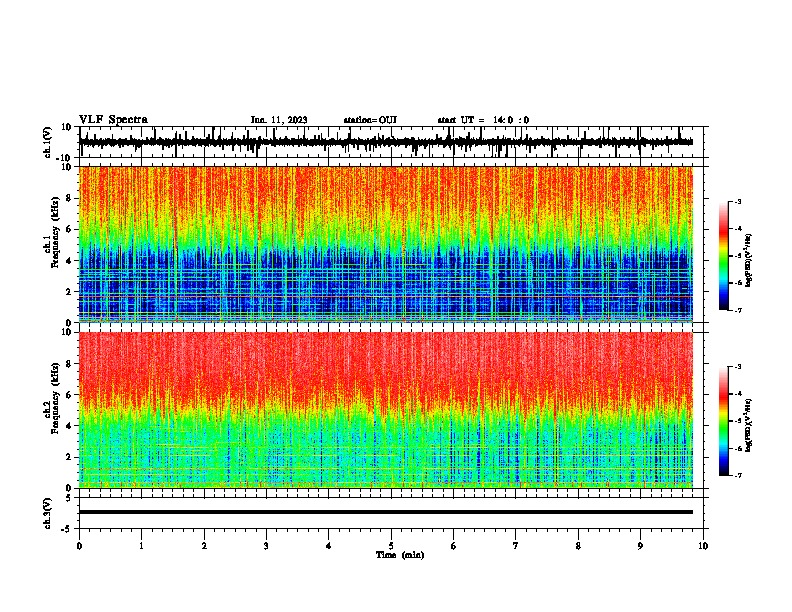
Task: Click the time axis tick label "4"
Action: (x=329, y=546)
